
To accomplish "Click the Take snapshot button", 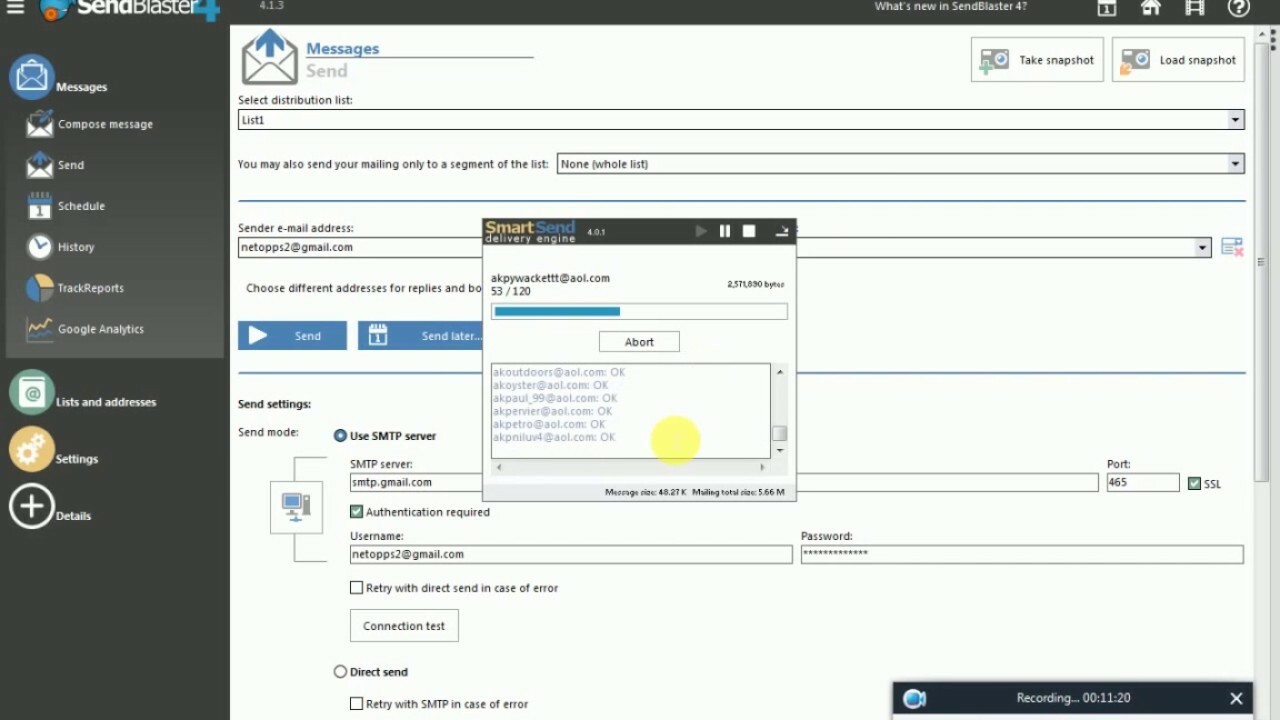I will 1037,60.
